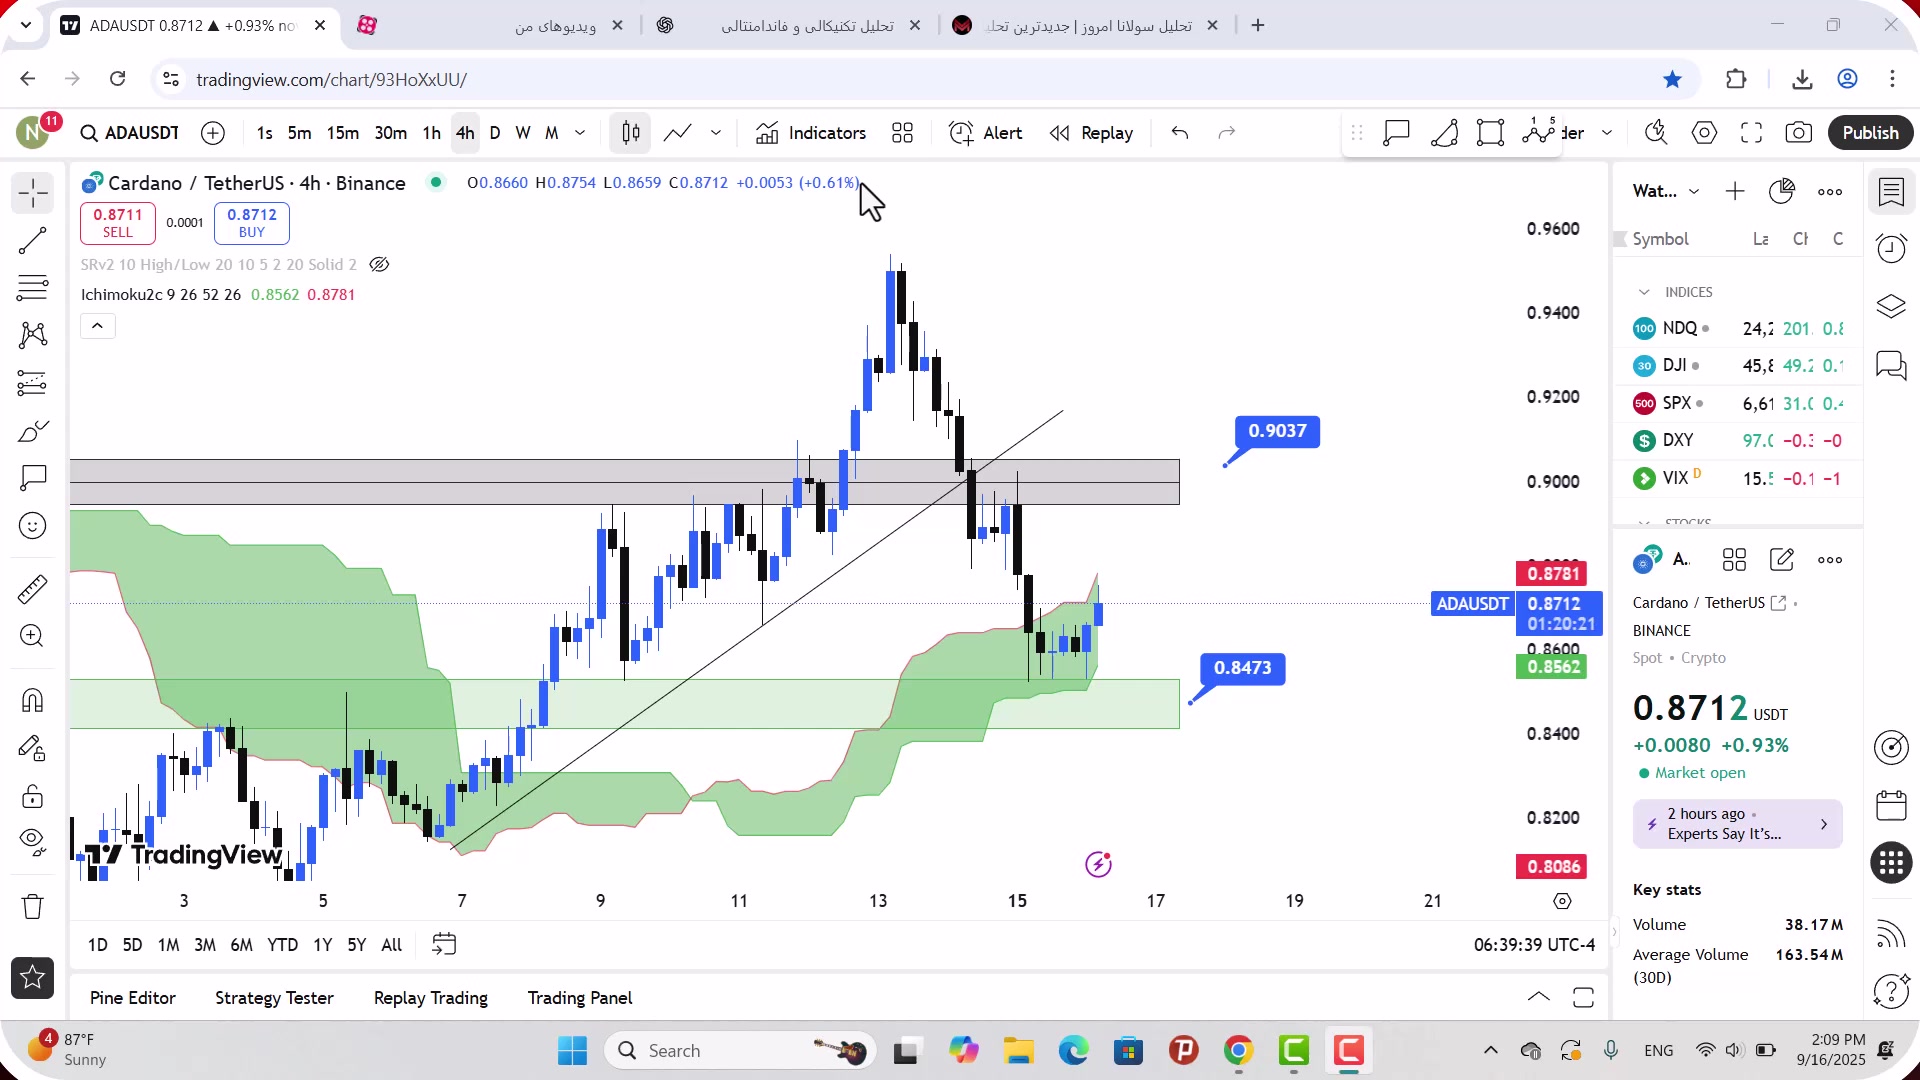This screenshot has height=1080, width=1920.
Task: Open go to date calendar
Action: coord(444,944)
